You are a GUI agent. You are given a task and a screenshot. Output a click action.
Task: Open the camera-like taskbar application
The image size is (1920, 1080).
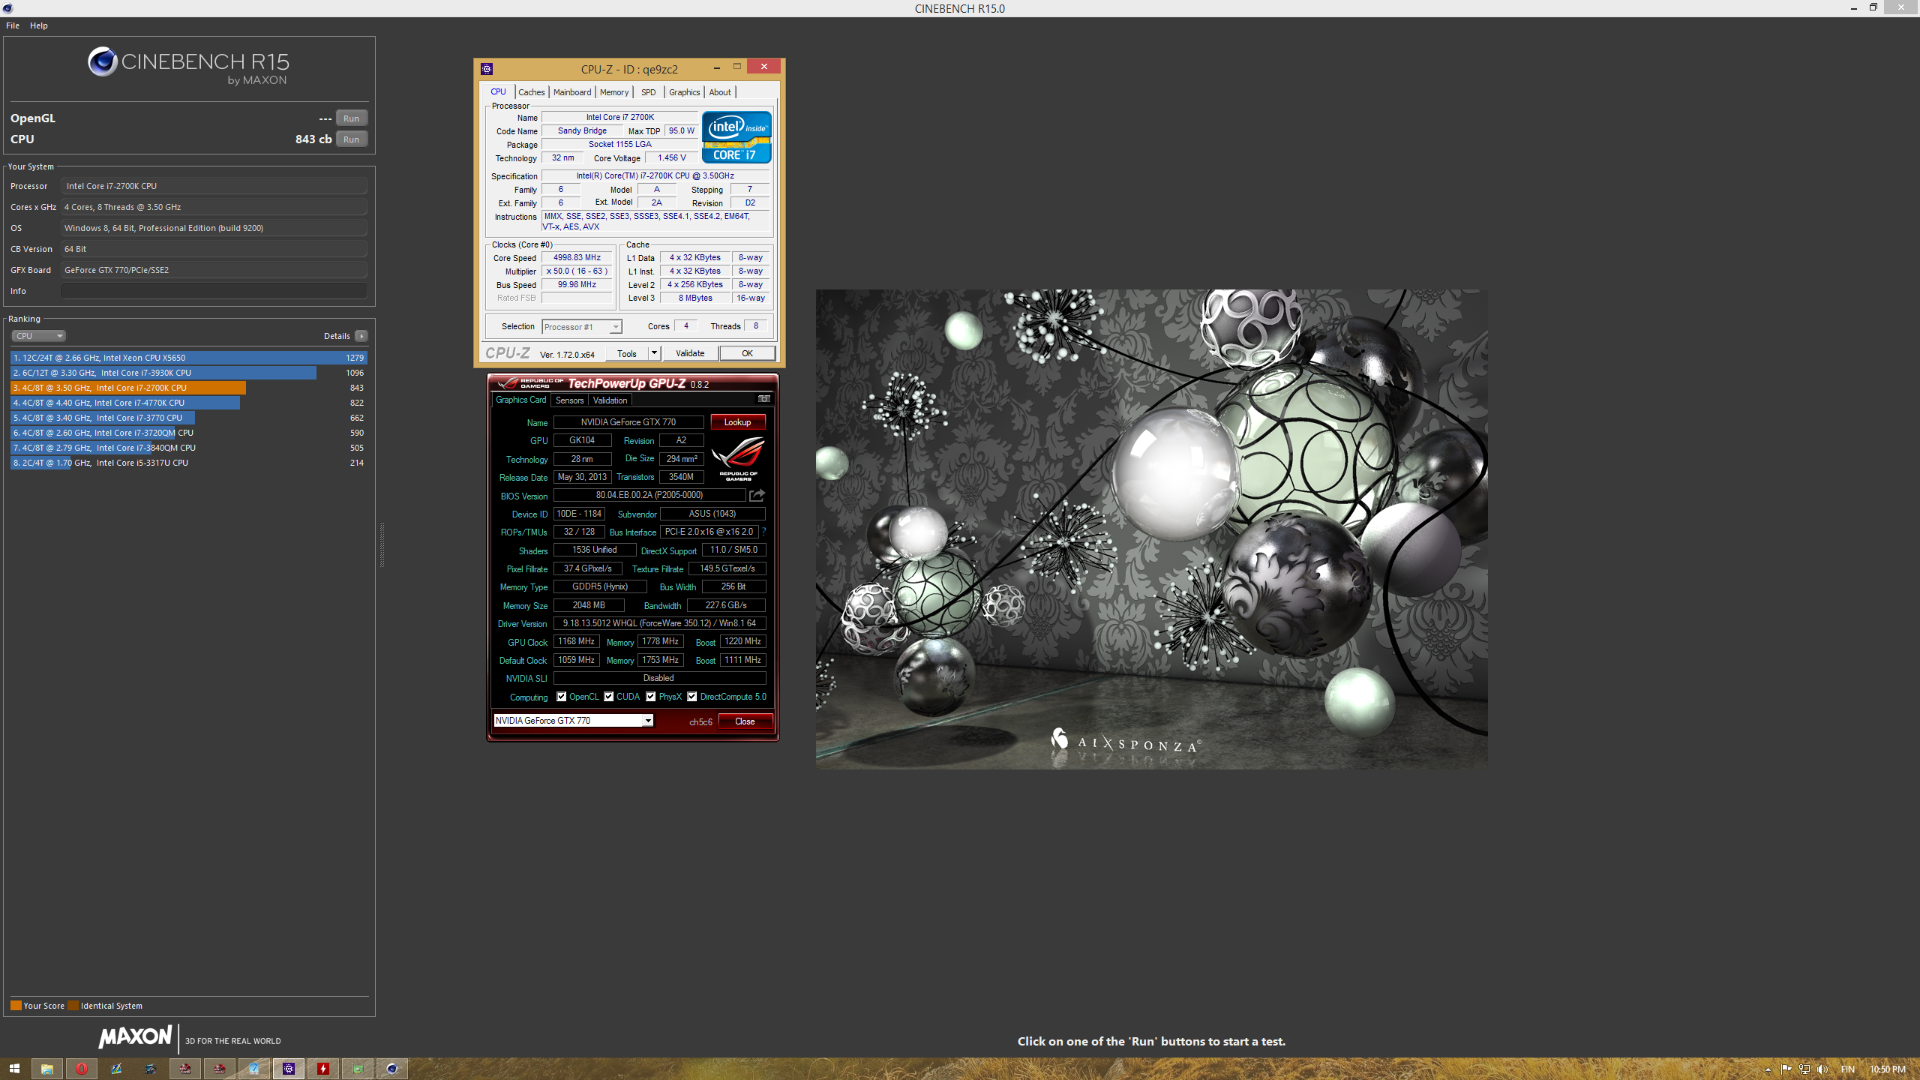point(150,1069)
